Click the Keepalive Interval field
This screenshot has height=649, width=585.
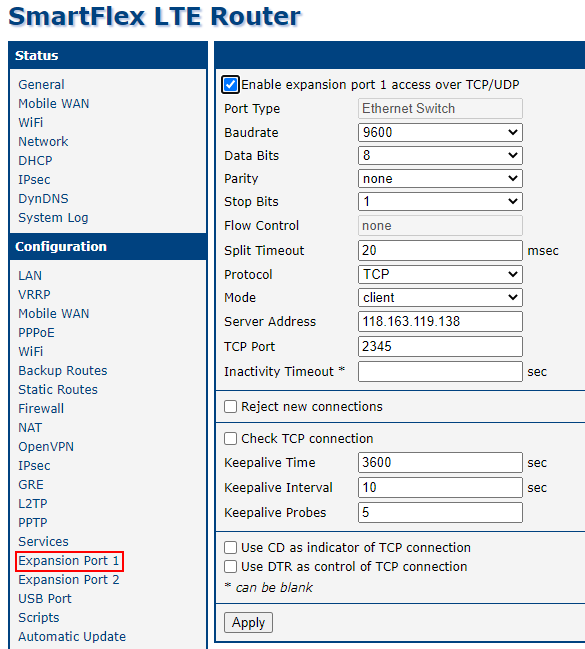tap(440, 488)
